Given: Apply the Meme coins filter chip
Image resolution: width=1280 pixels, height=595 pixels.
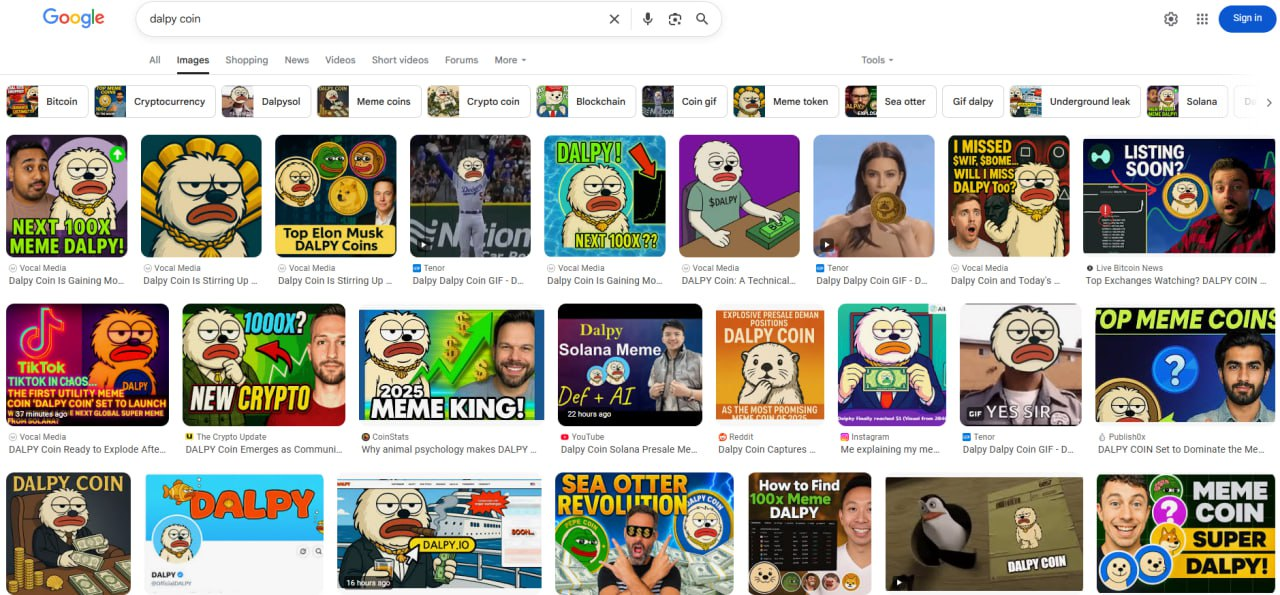Looking at the screenshot, I should [x=366, y=102].
